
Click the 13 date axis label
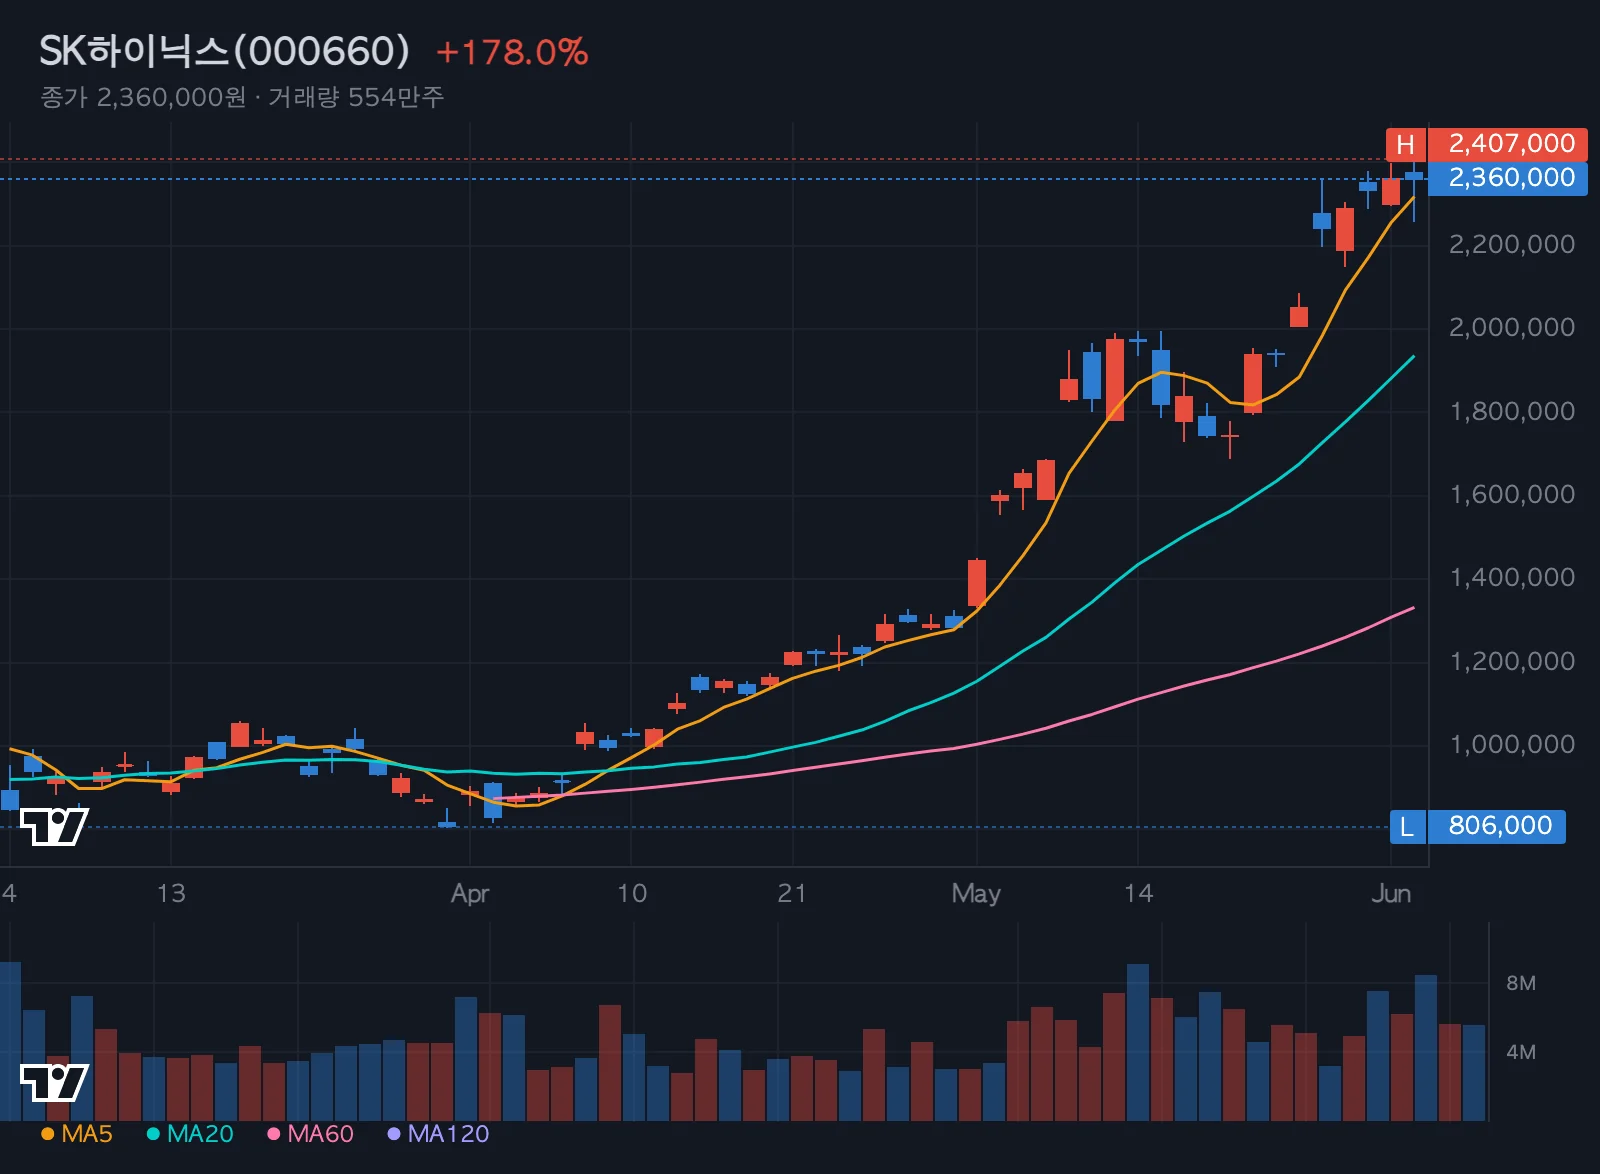pos(171,894)
